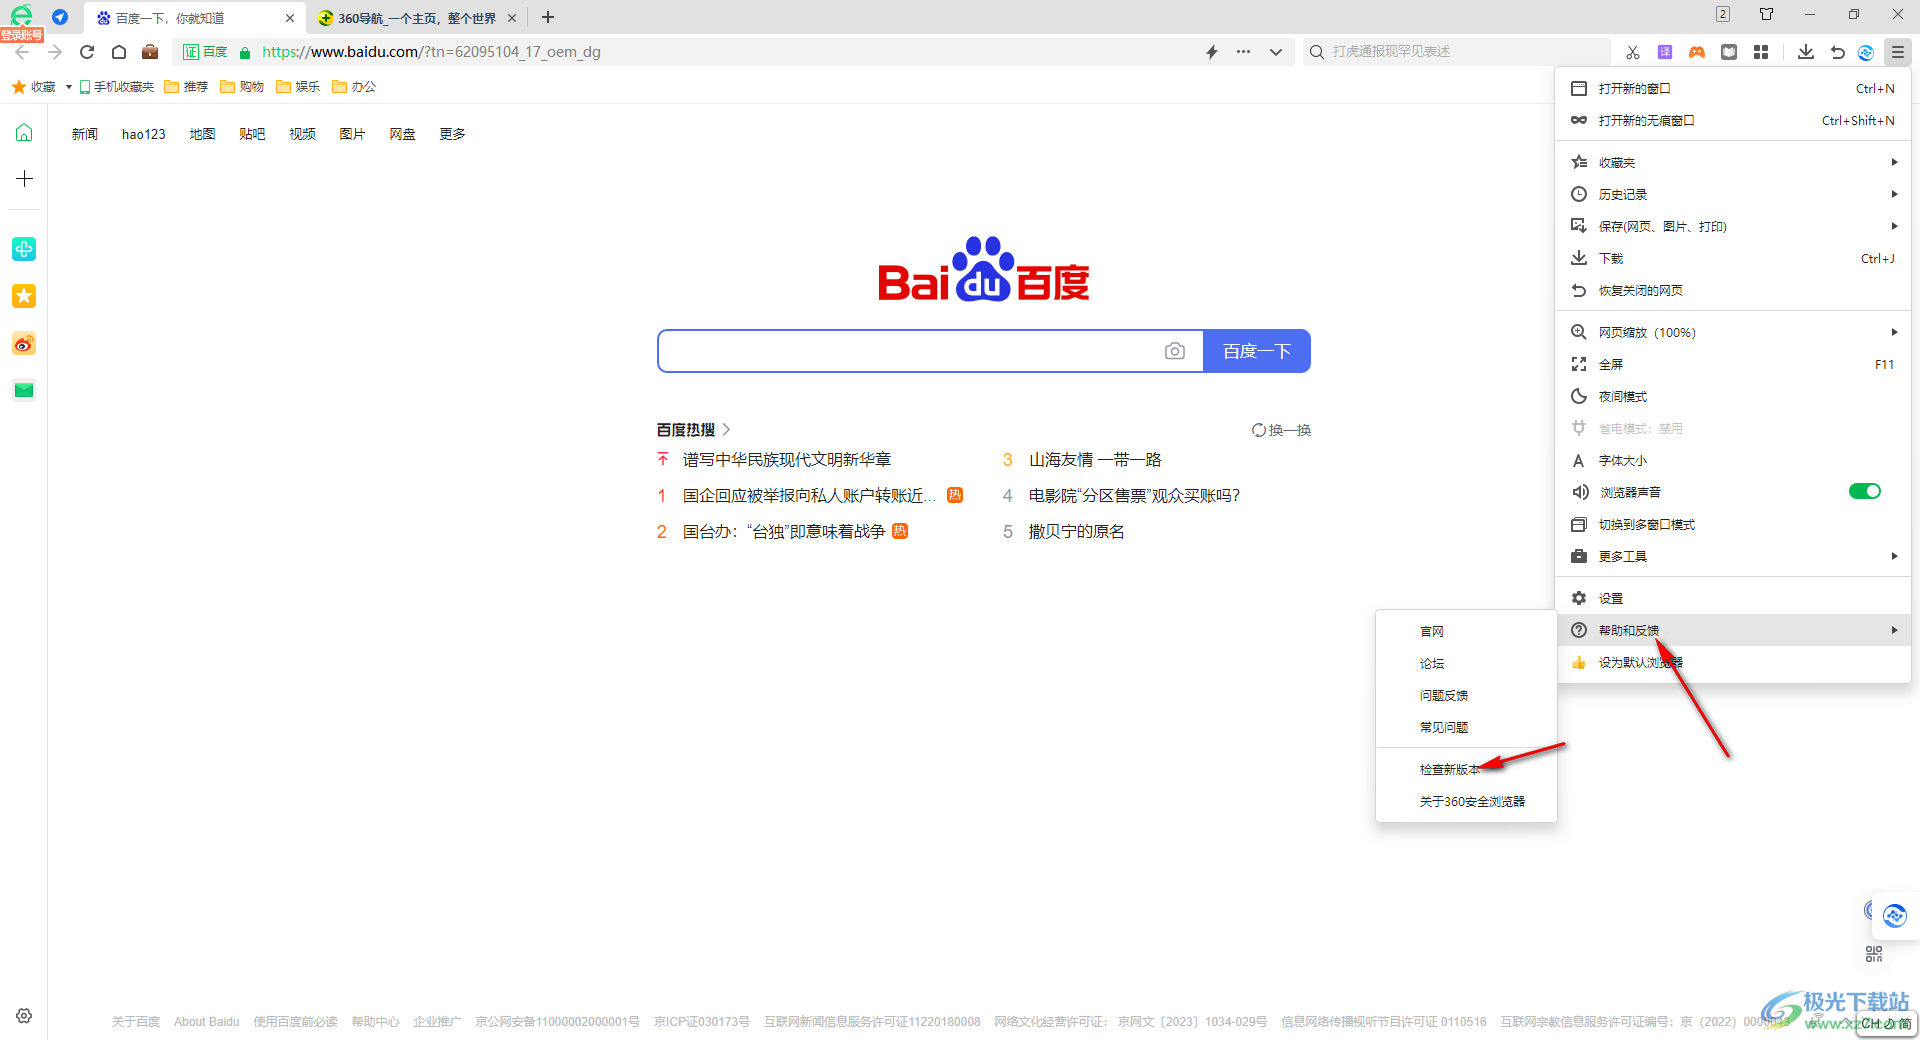Click the 换一换 refresh link
Viewport: 1920px width, 1040px height.
(x=1281, y=430)
